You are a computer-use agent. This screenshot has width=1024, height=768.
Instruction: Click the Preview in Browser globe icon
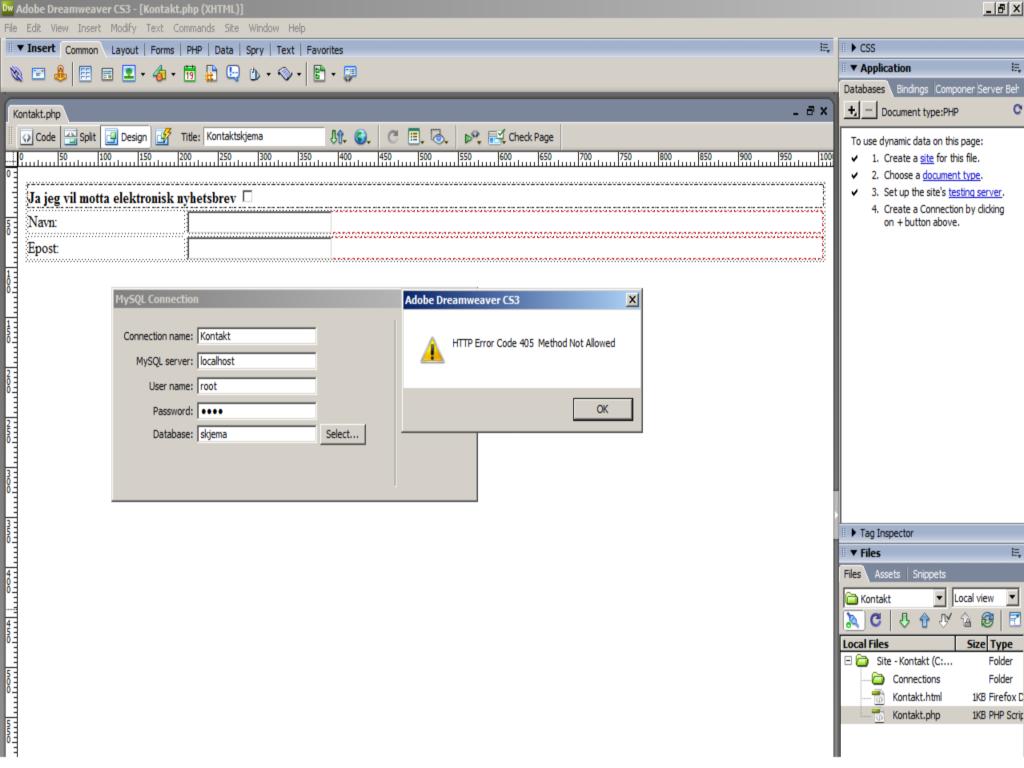click(361, 136)
